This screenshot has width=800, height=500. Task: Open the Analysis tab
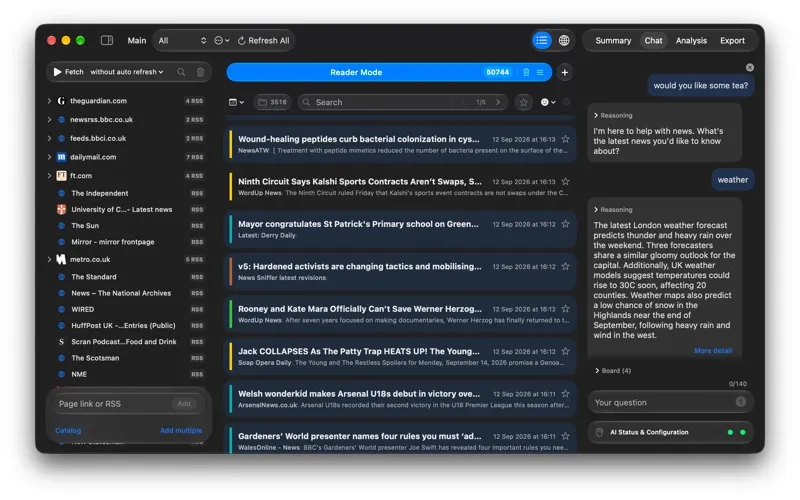(691, 40)
